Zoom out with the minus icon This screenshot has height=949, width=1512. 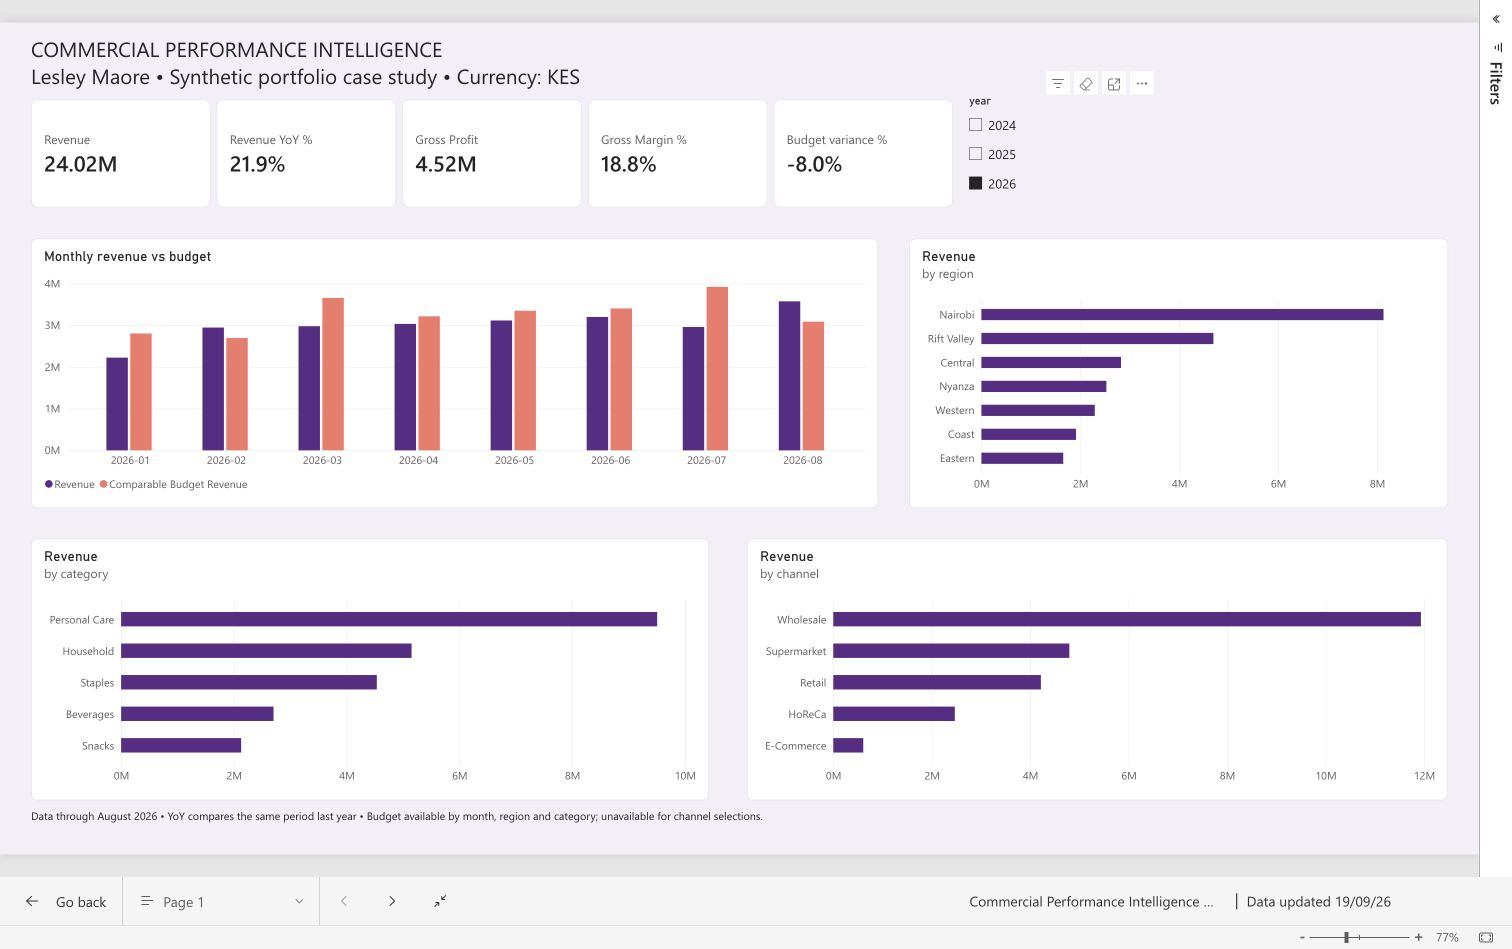(1302, 937)
